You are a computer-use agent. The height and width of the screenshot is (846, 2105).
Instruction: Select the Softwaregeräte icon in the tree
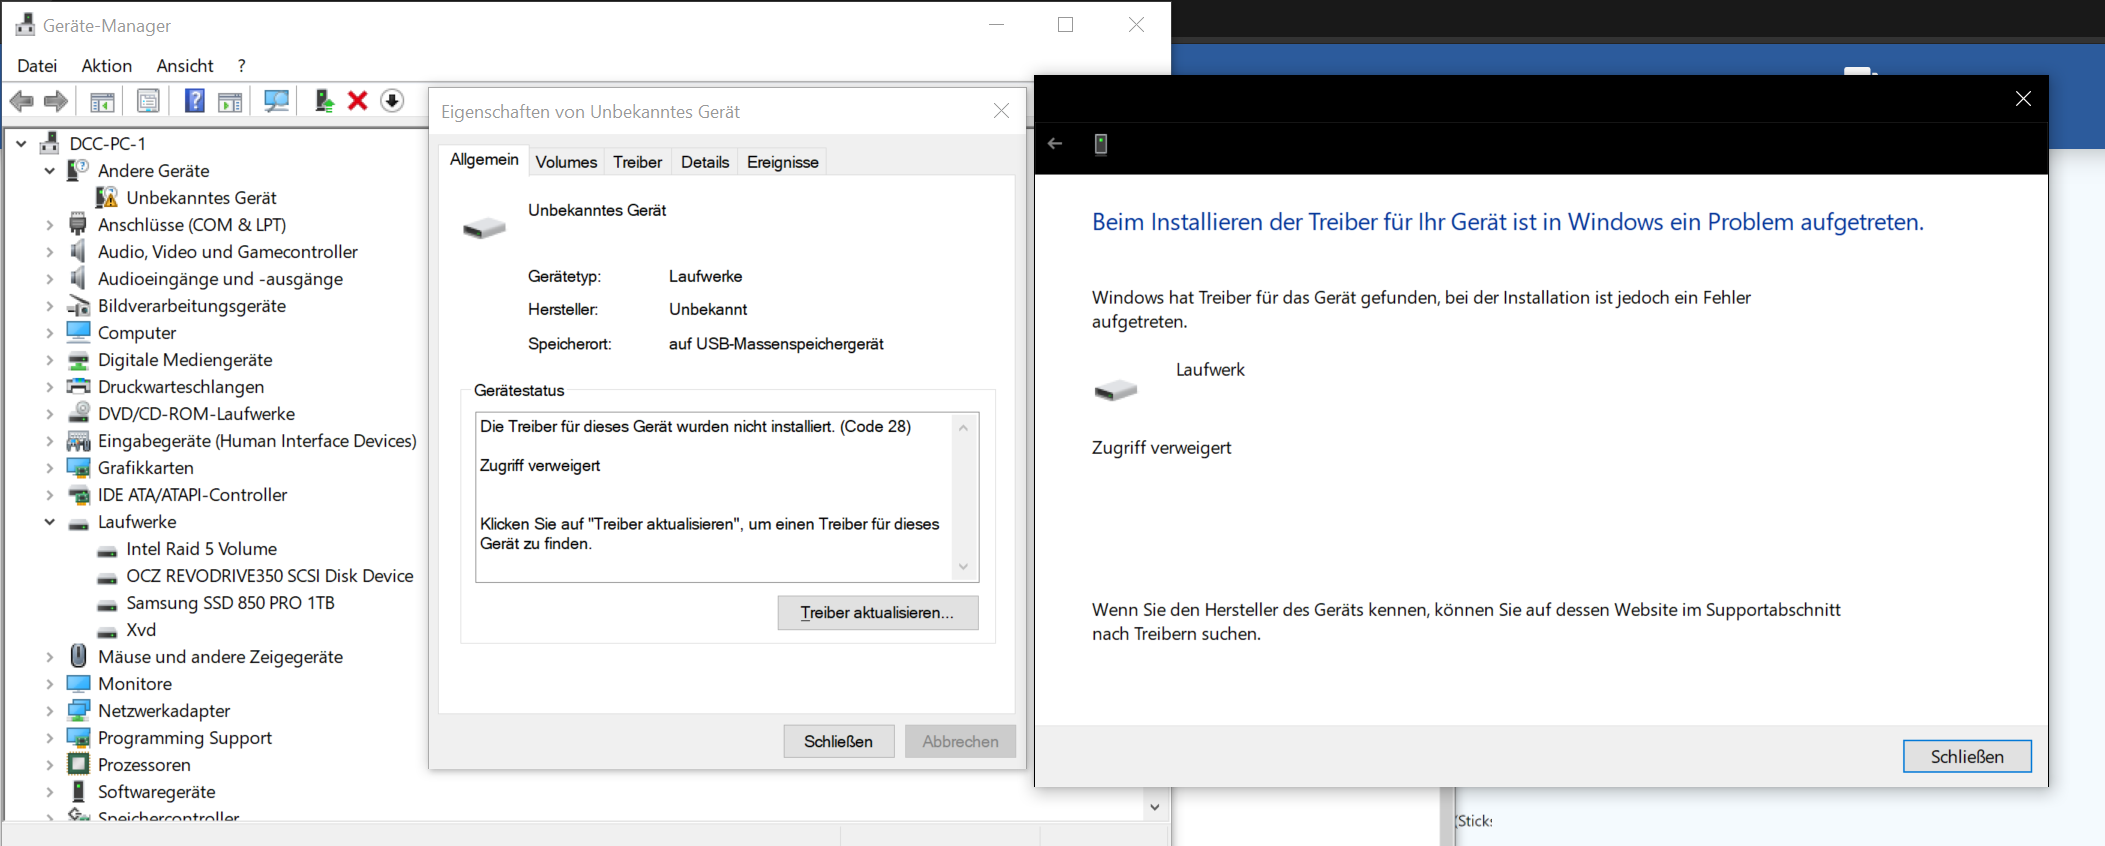click(78, 792)
